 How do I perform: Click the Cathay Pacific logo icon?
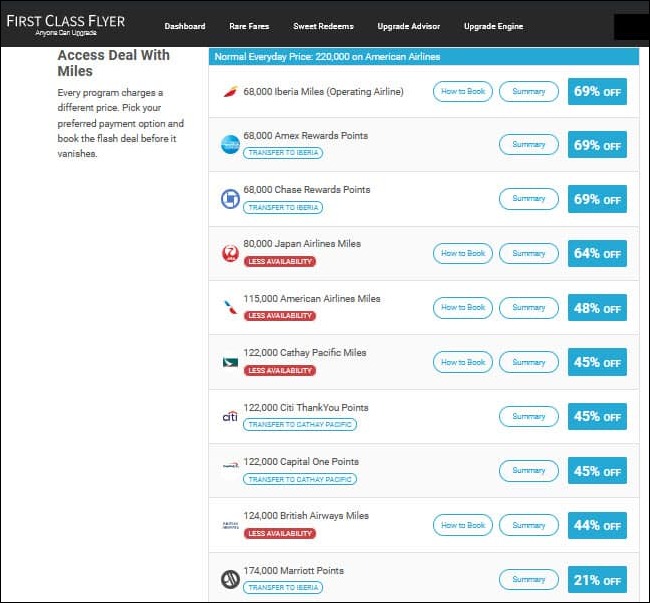coord(230,362)
